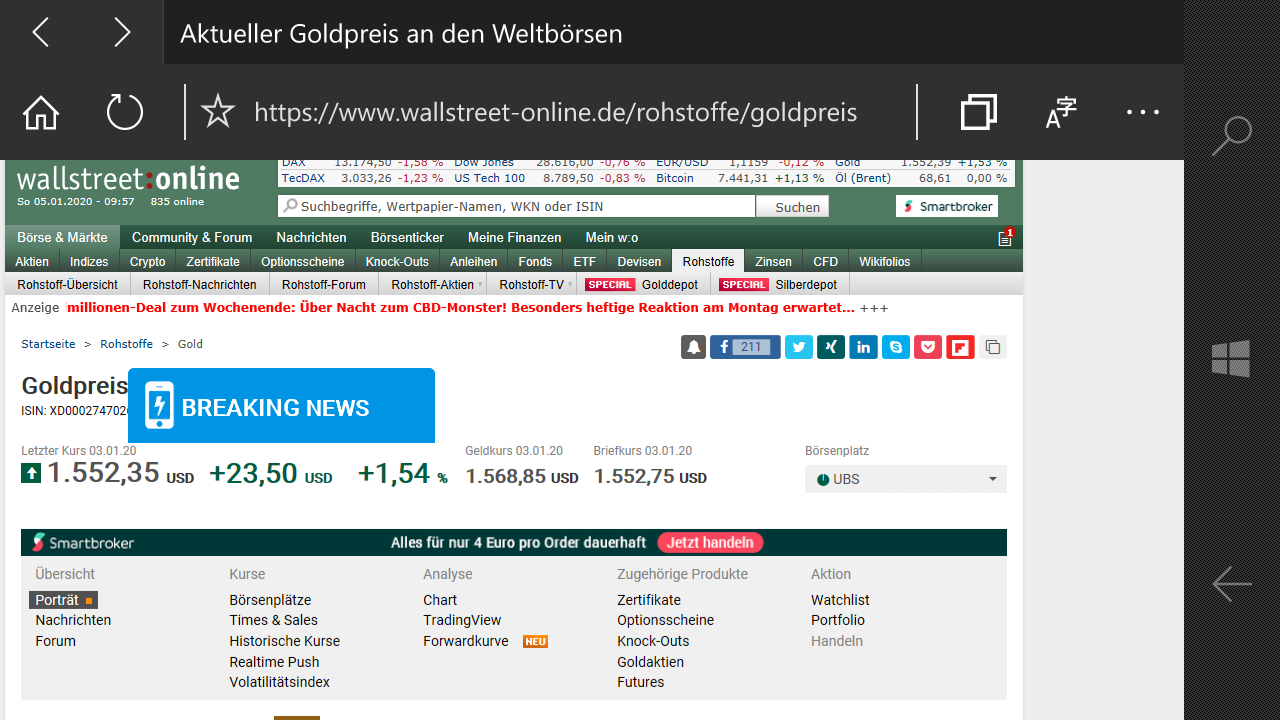The image size is (1280, 720).
Task: Copy the article link using copy icon
Action: click(991, 347)
